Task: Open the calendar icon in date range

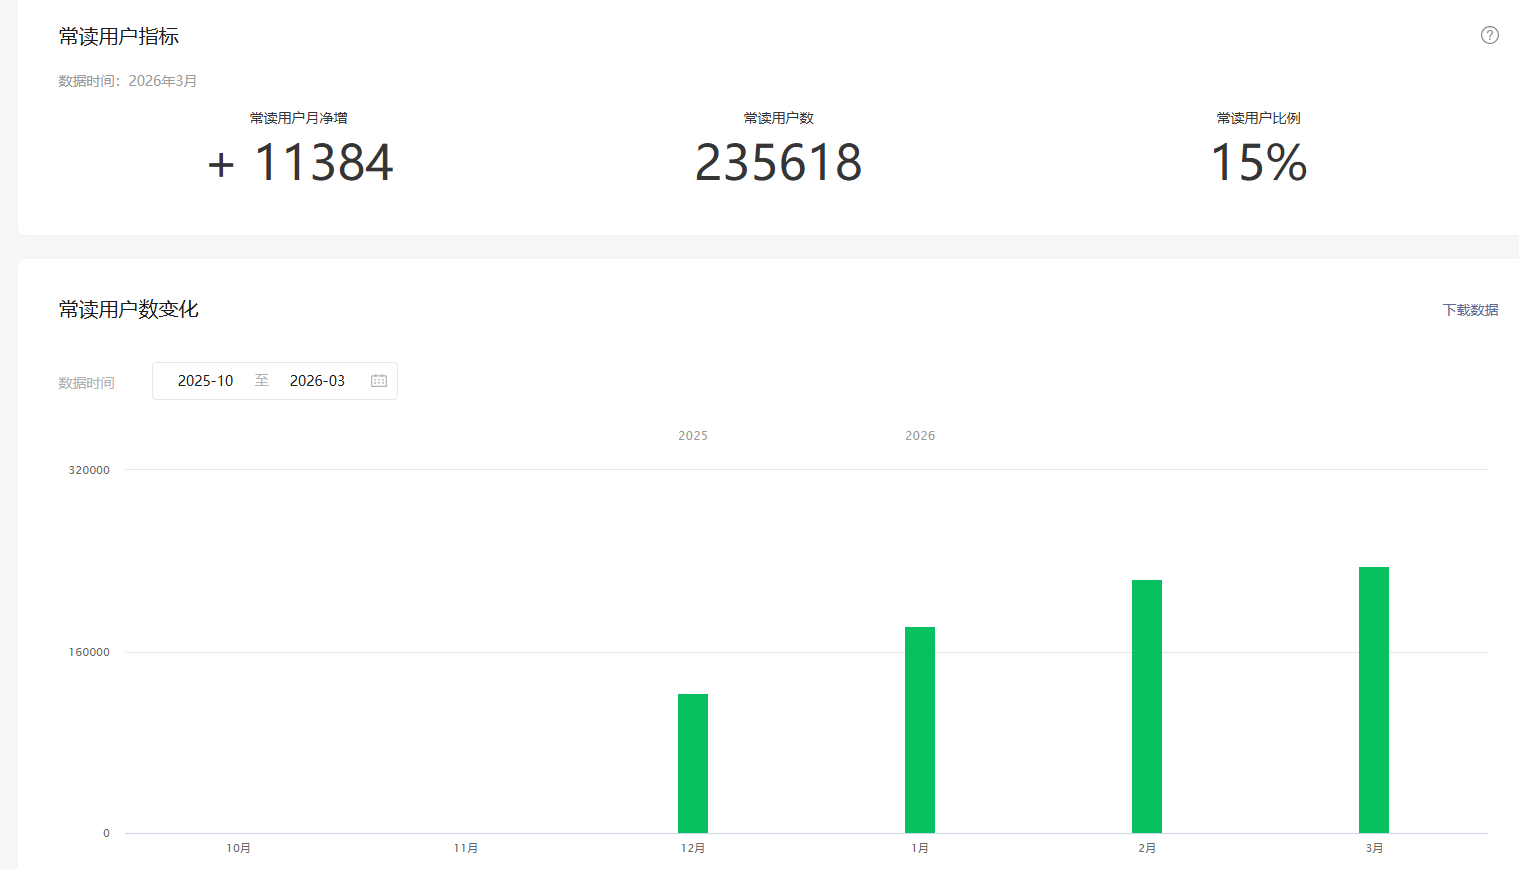Action: click(379, 381)
